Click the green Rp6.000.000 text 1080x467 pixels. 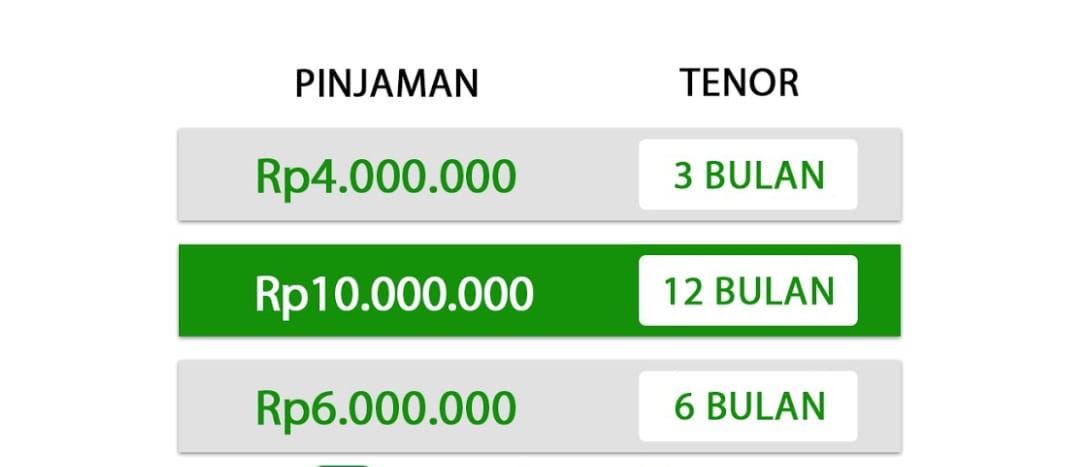pos(386,408)
